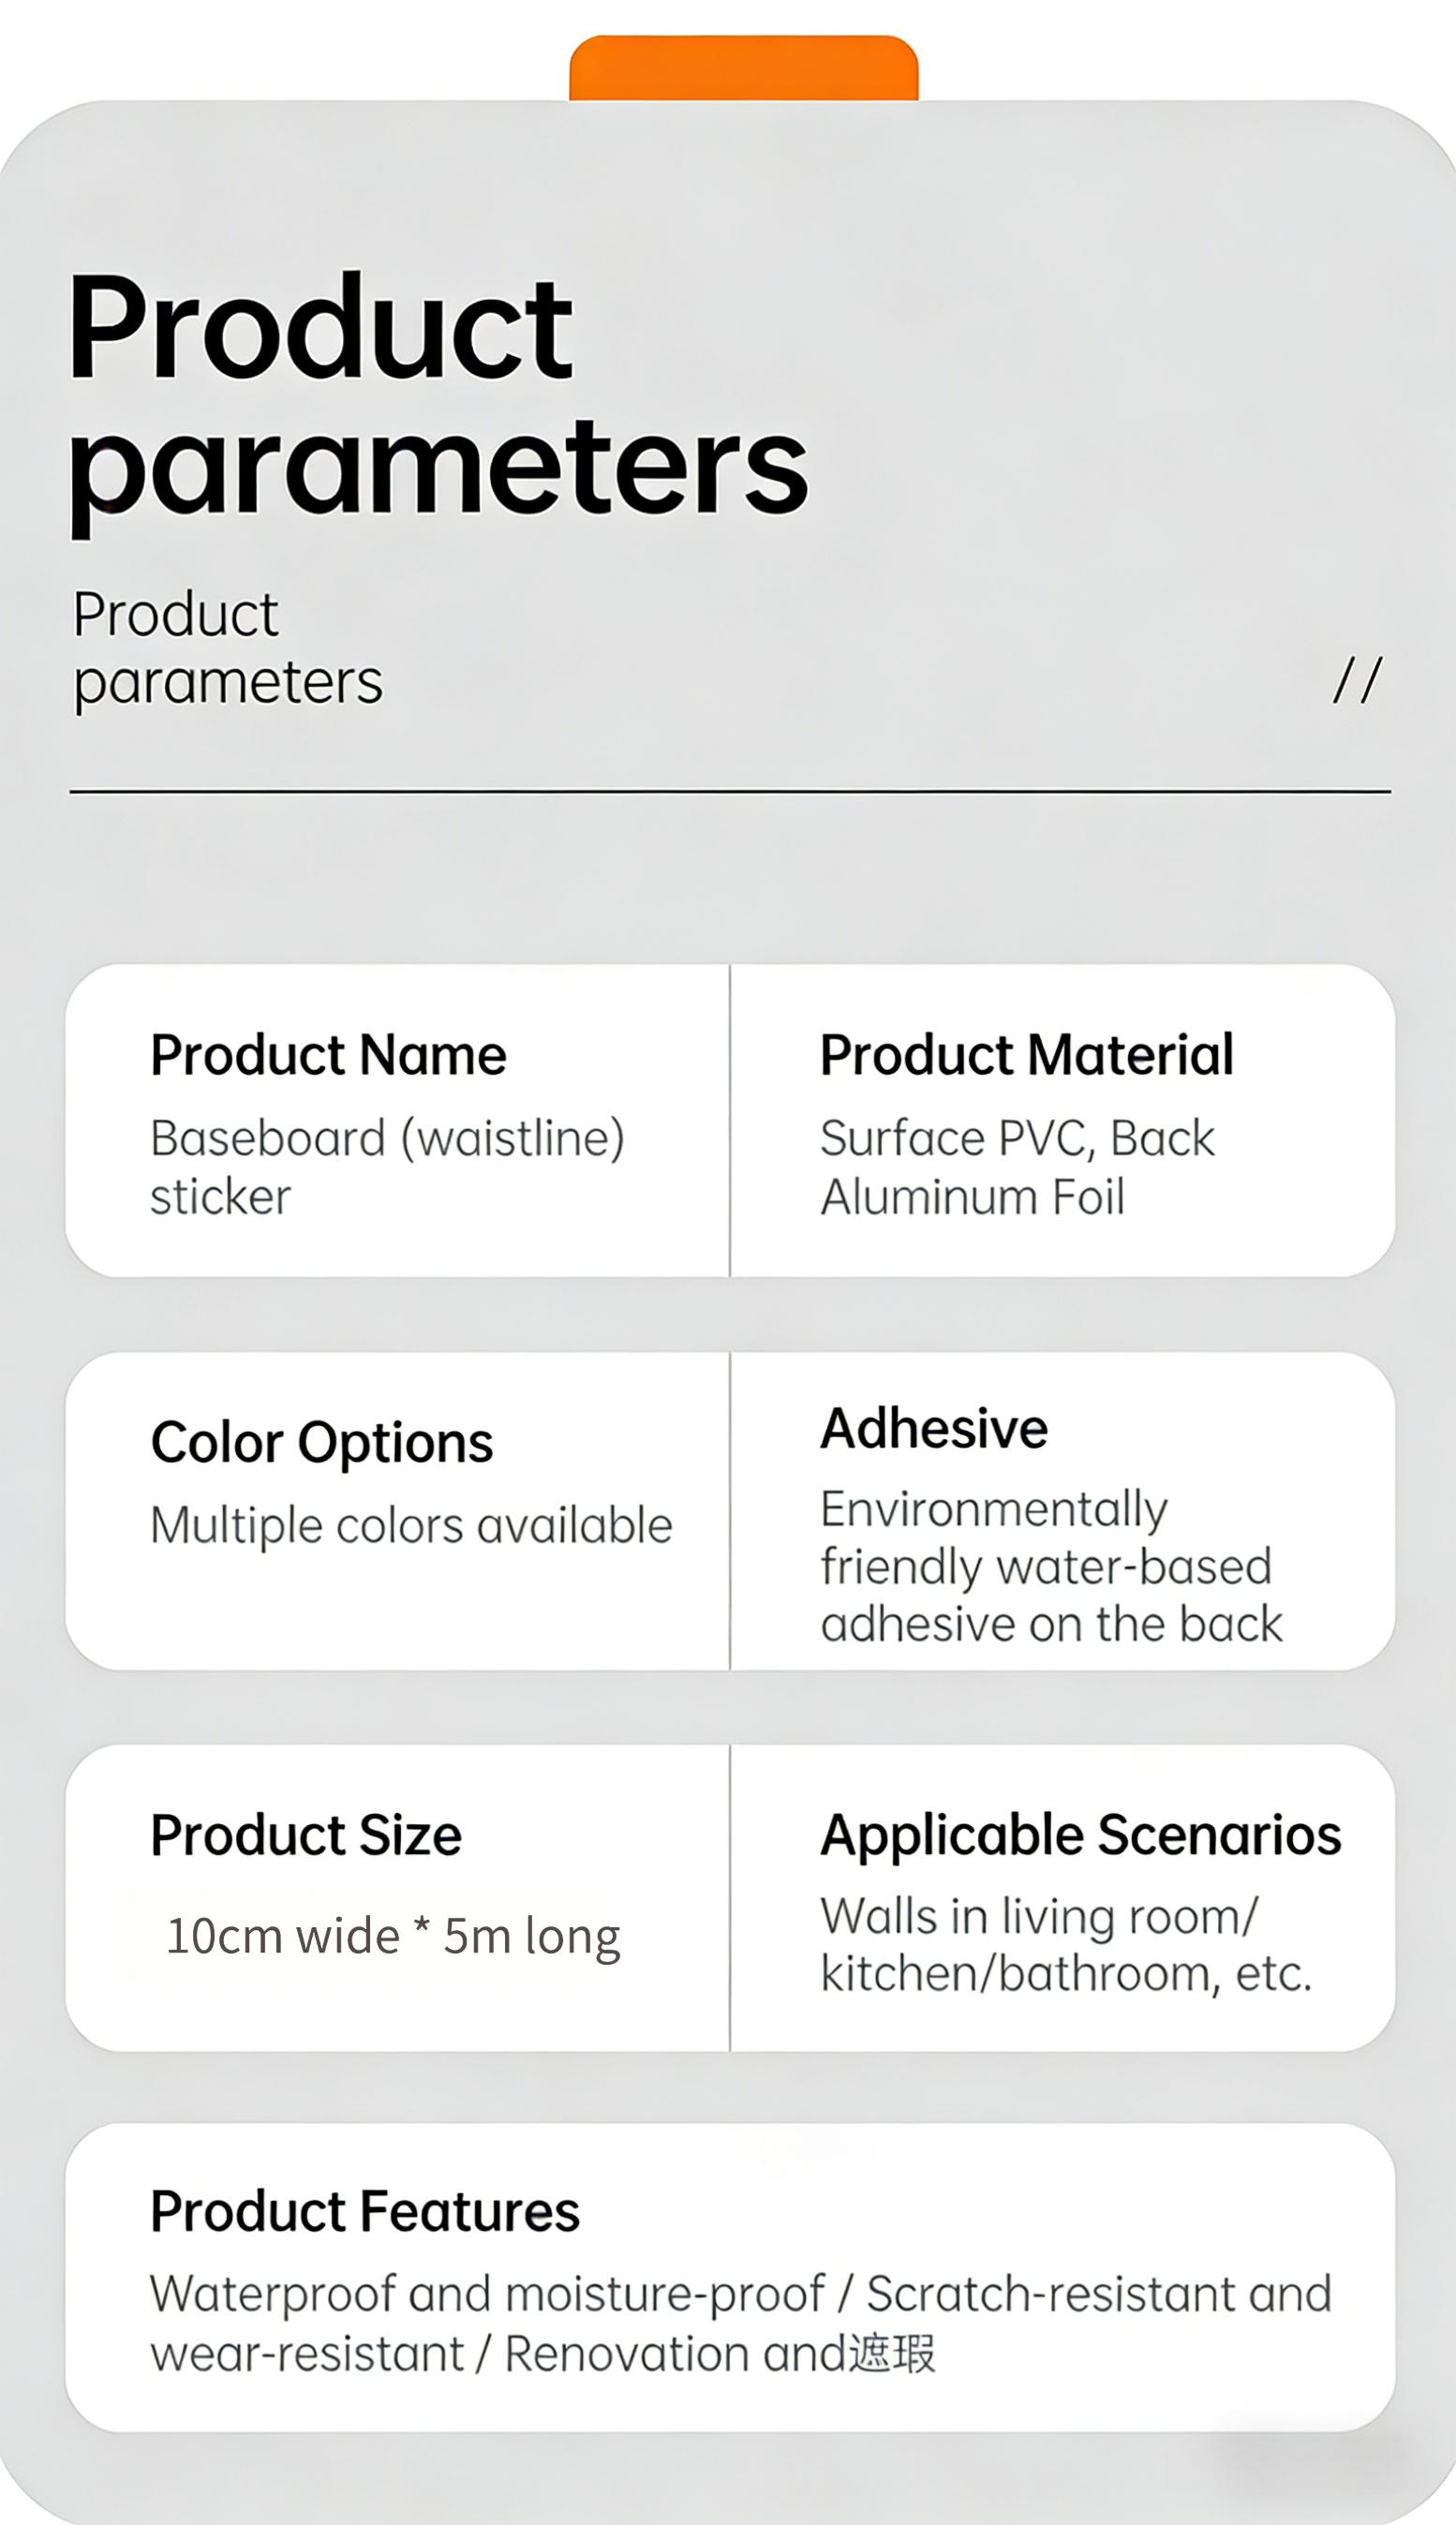Select the Product Size heading
The height and width of the screenshot is (2525, 1456).
[x=306, y=1834]
